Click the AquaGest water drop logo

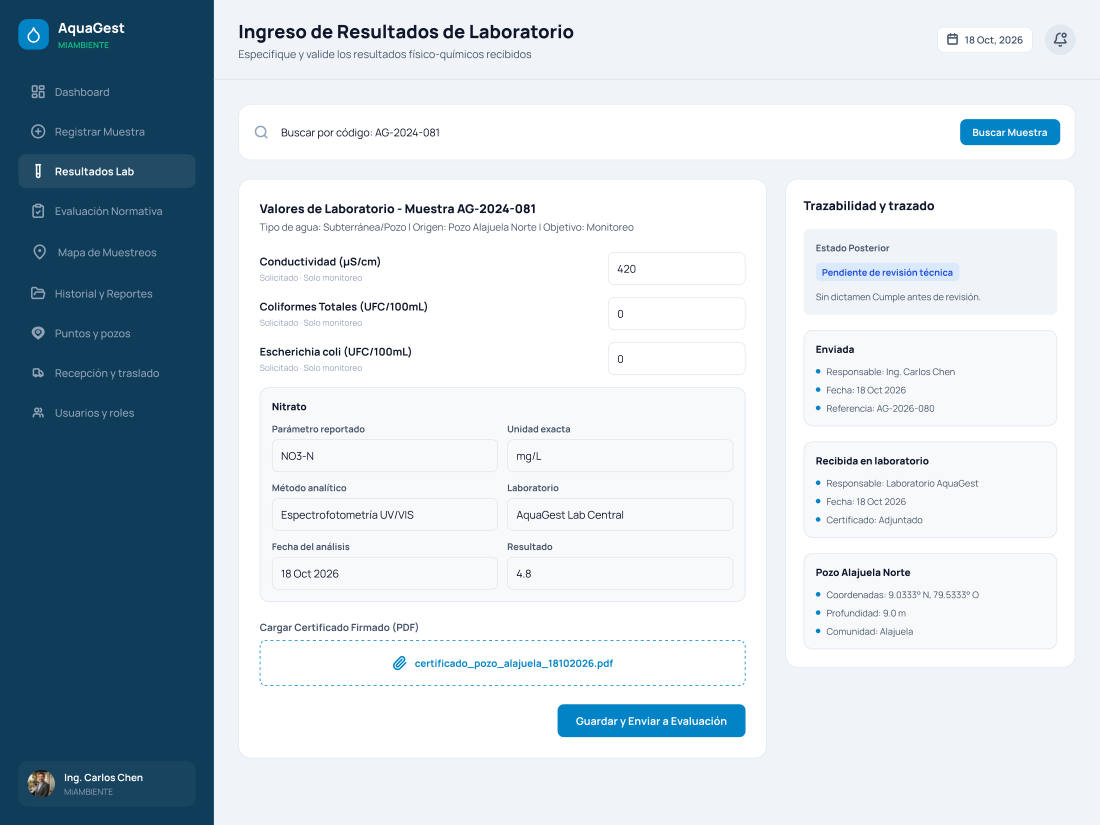tap(33, 34)
